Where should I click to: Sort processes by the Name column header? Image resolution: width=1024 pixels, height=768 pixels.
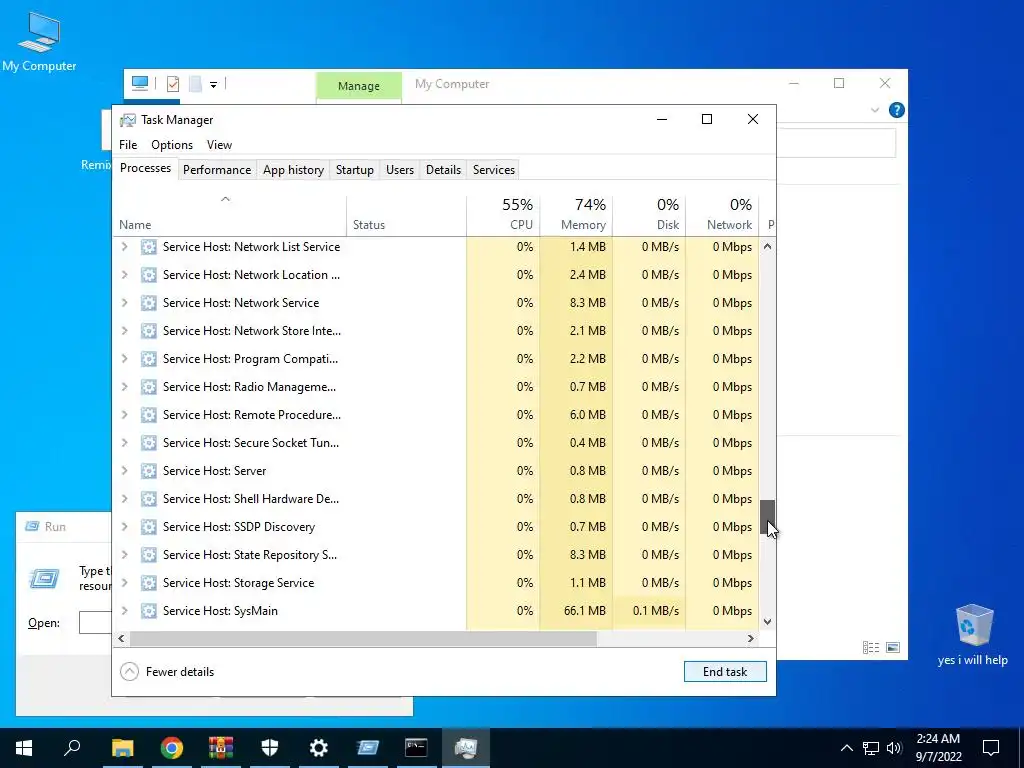click(230, 215)
